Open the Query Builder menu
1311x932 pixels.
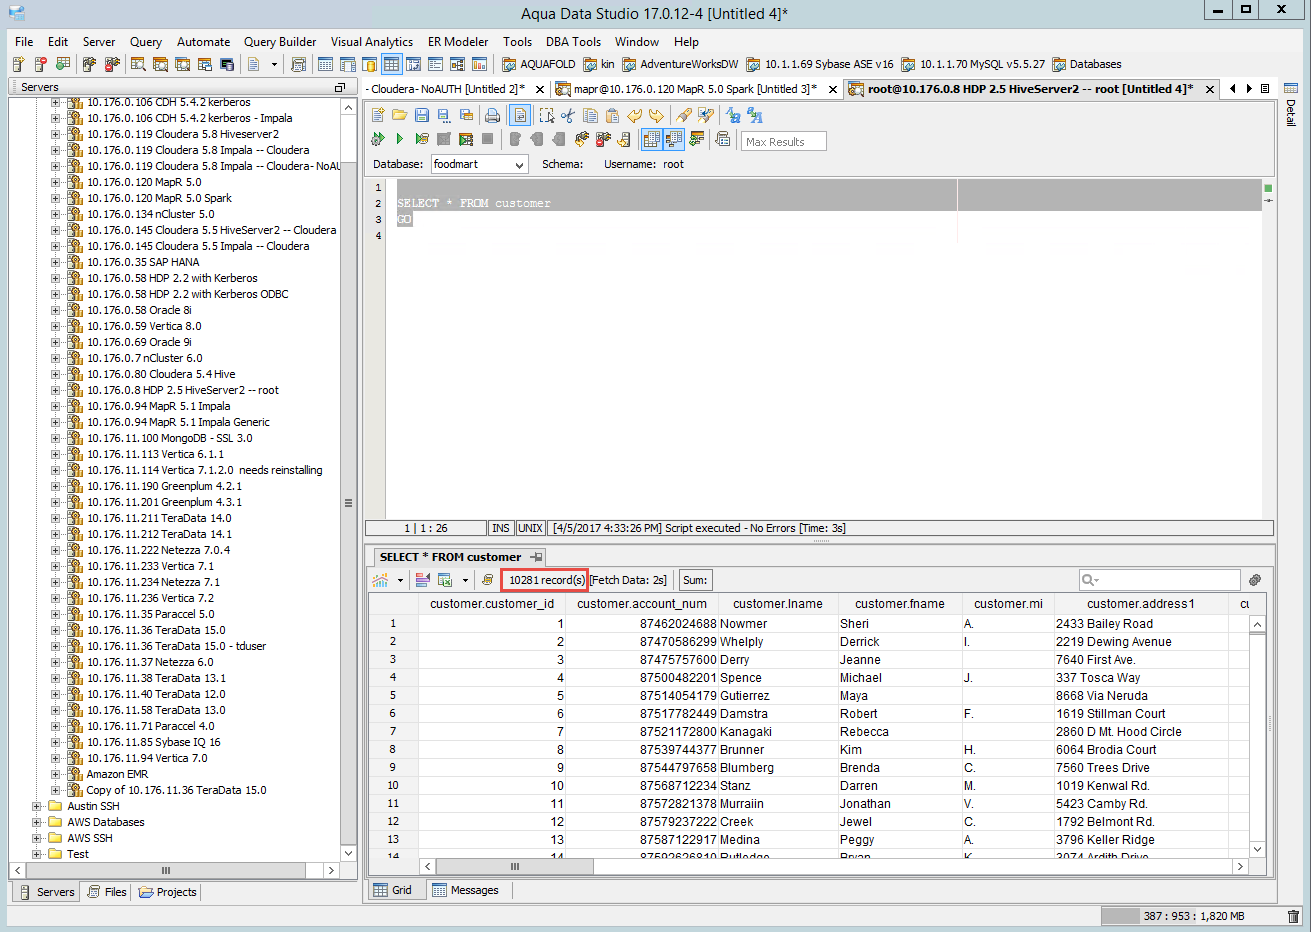[x=279, y=42]
